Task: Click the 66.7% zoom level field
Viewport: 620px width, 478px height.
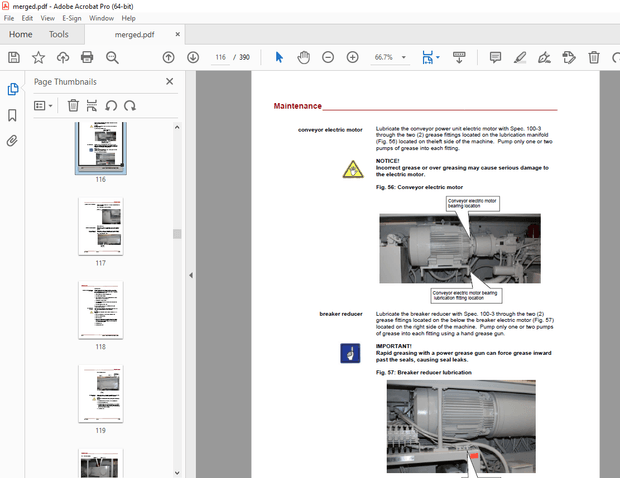Action: point(384,57)
